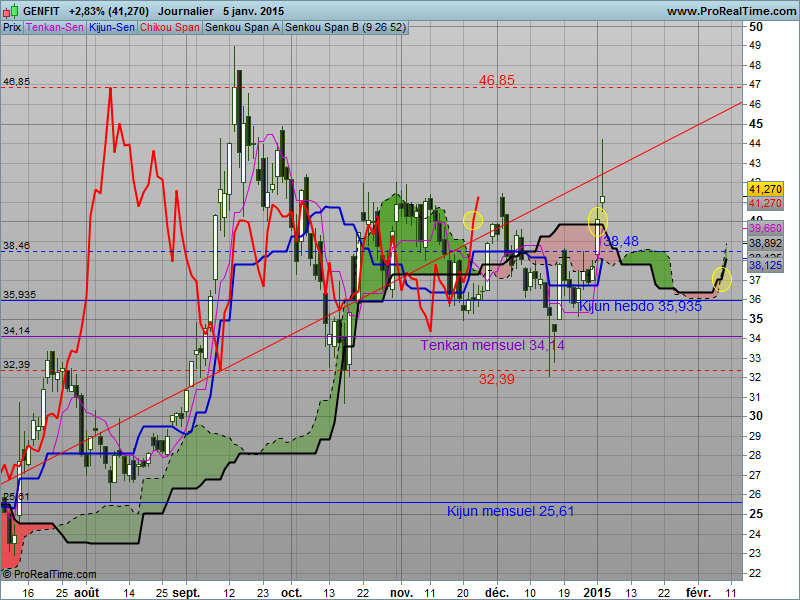Click the left-axis 38,46 level label
The image size is (800, 600).
click(x=16, y=246)
